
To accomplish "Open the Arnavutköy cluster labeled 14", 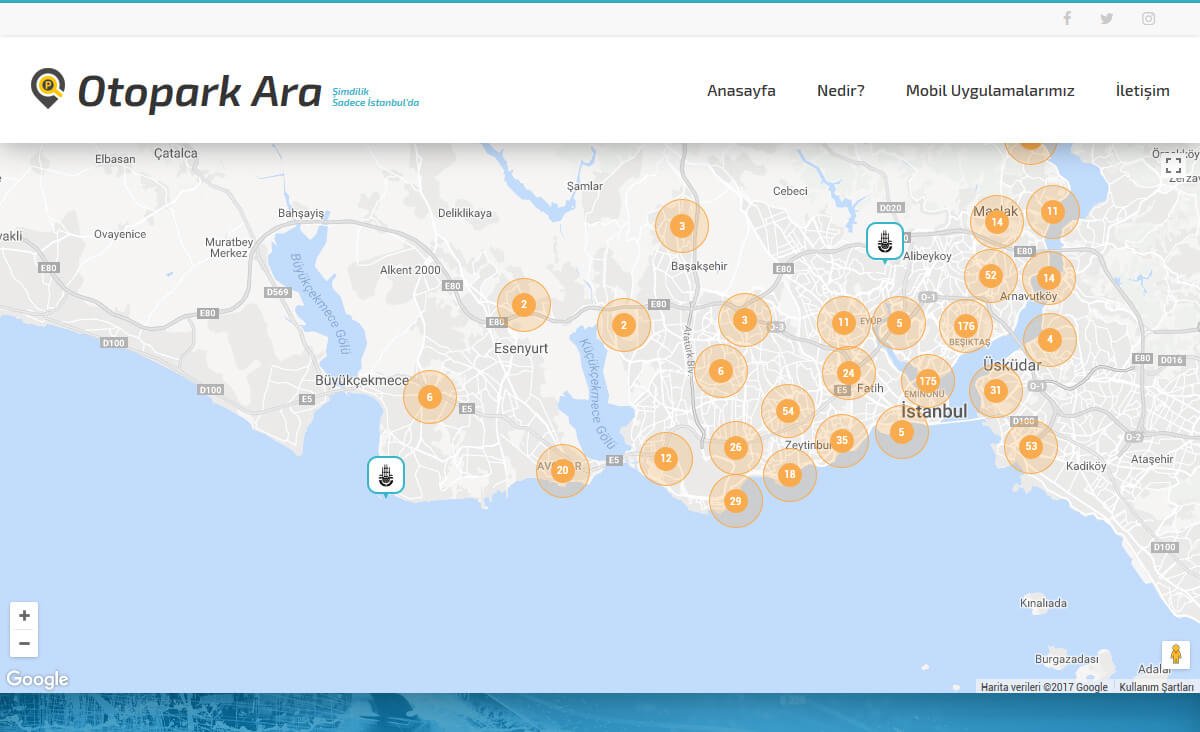I will click(1049, 278).
